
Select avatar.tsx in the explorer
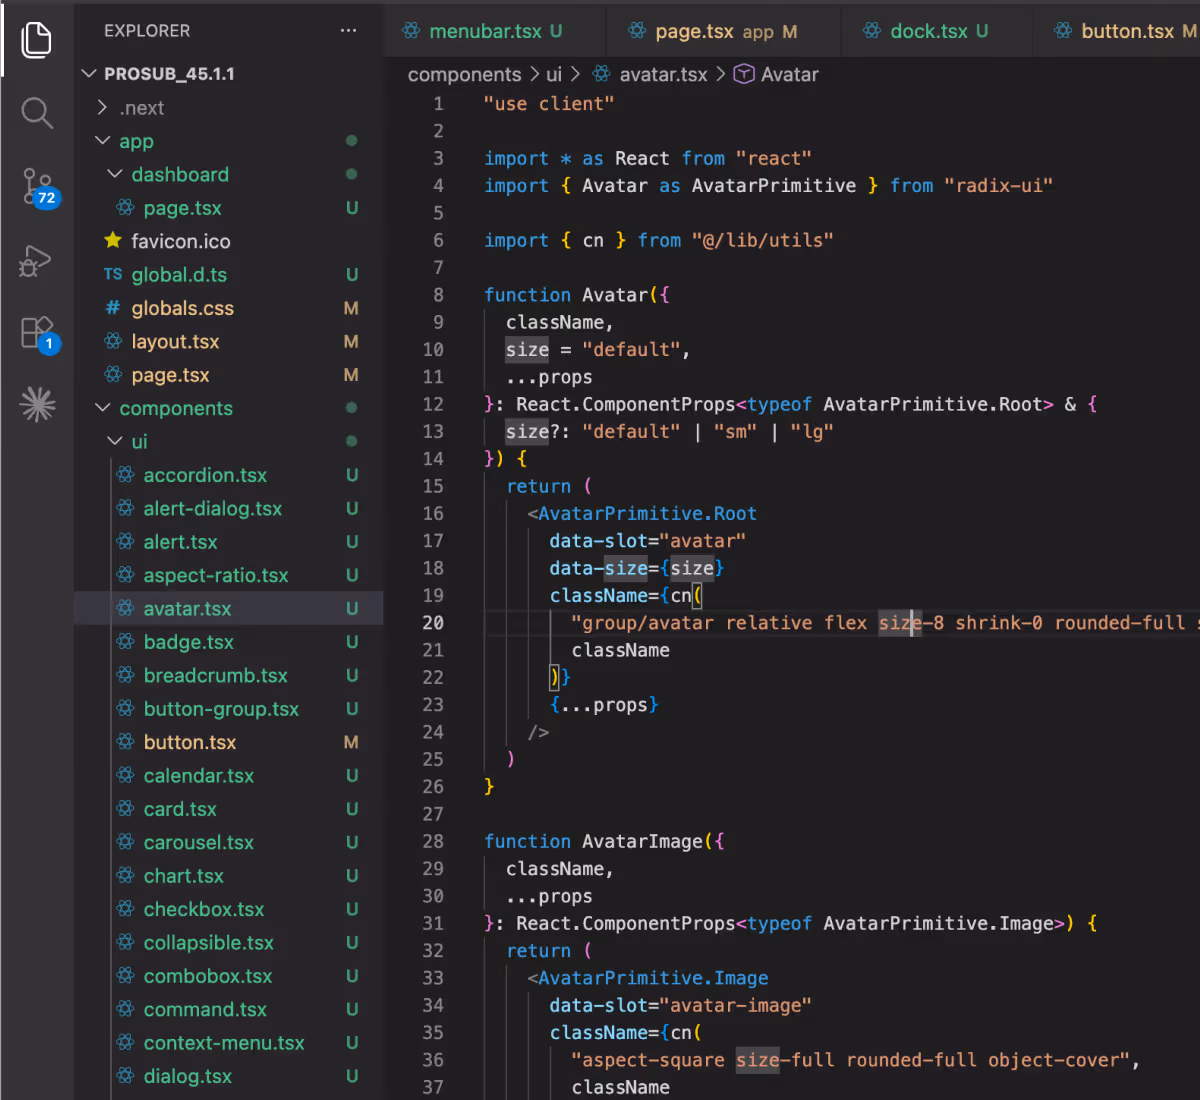click(229, 609)
